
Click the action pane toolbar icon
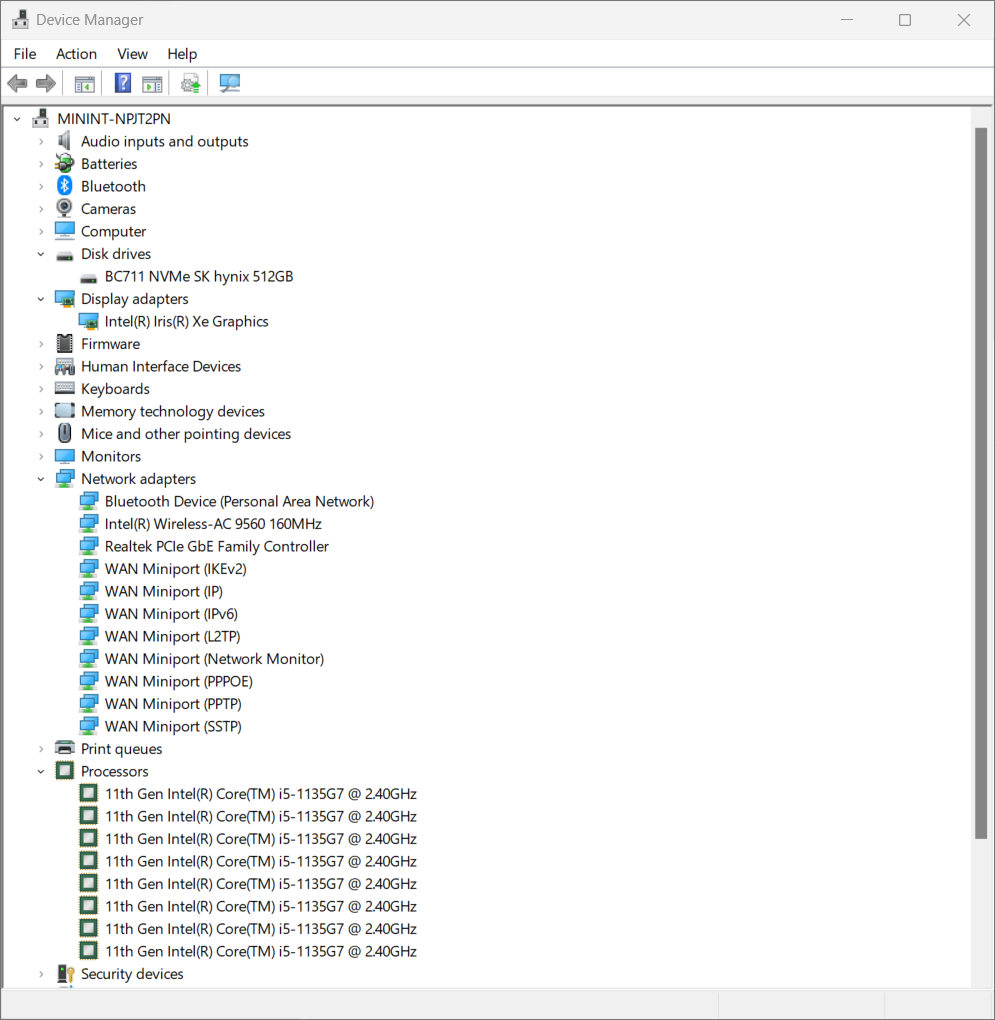point(152,84)
